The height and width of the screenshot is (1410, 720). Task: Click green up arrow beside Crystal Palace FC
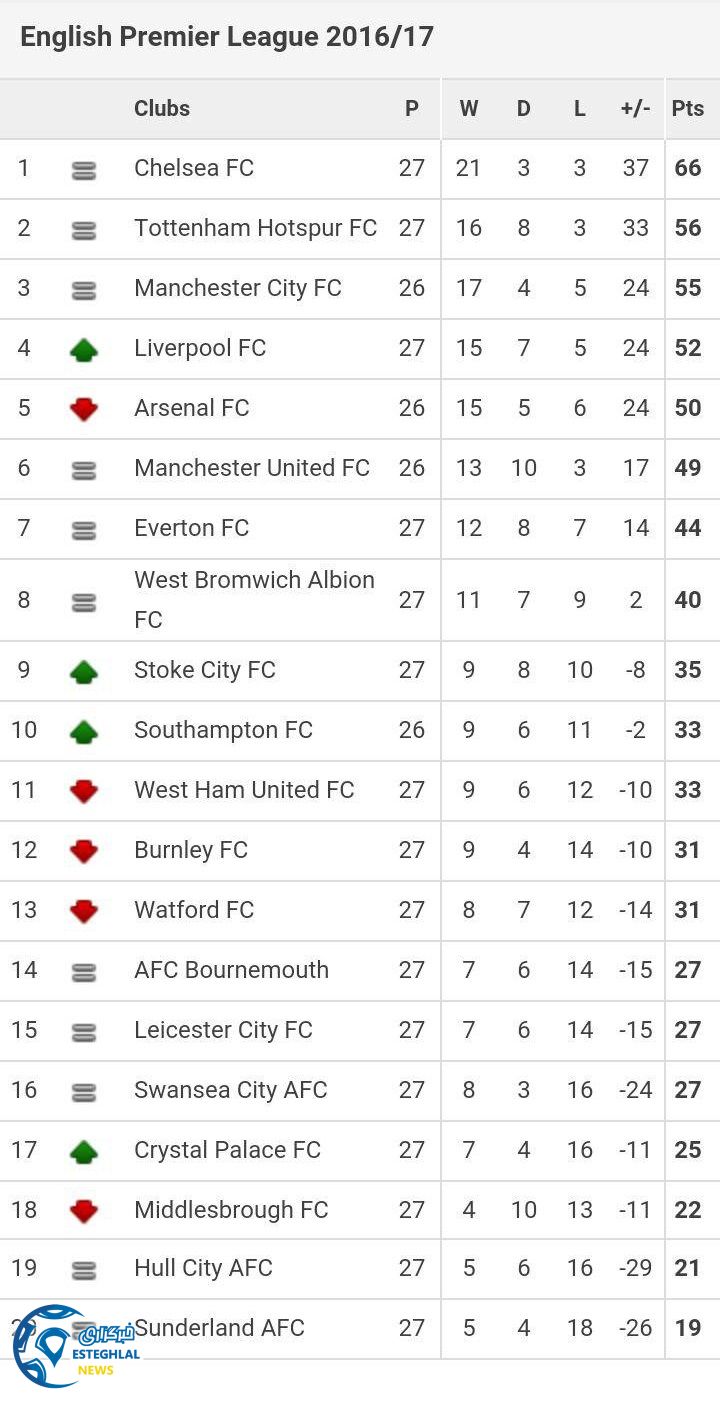point(84,1151)
